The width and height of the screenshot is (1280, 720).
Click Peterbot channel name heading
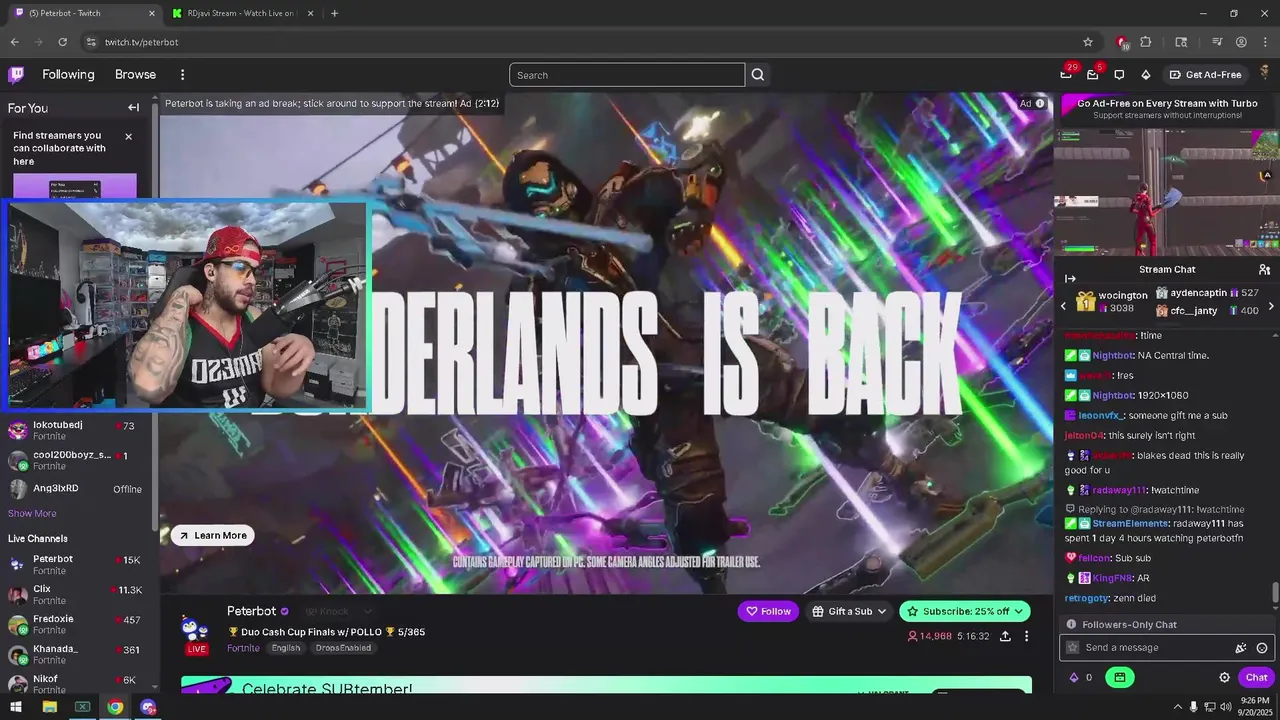click(251, 611)
